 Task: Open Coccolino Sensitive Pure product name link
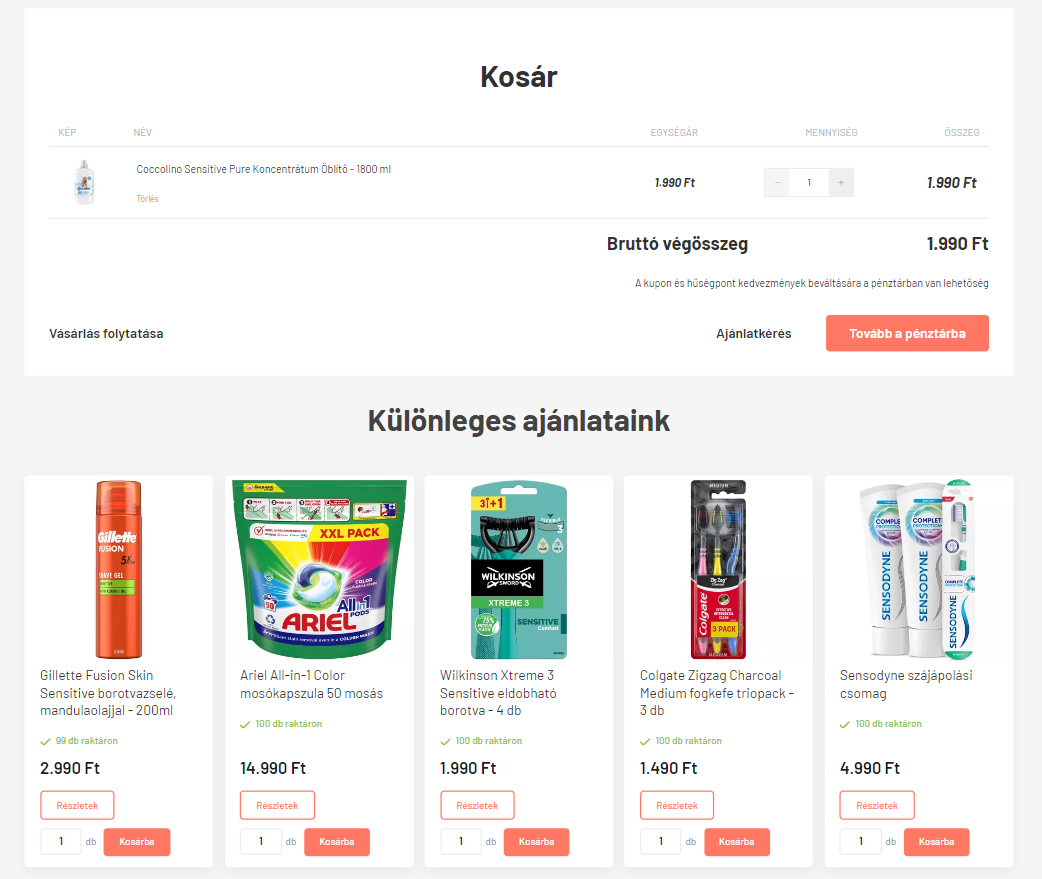click(x=264, y=169)
